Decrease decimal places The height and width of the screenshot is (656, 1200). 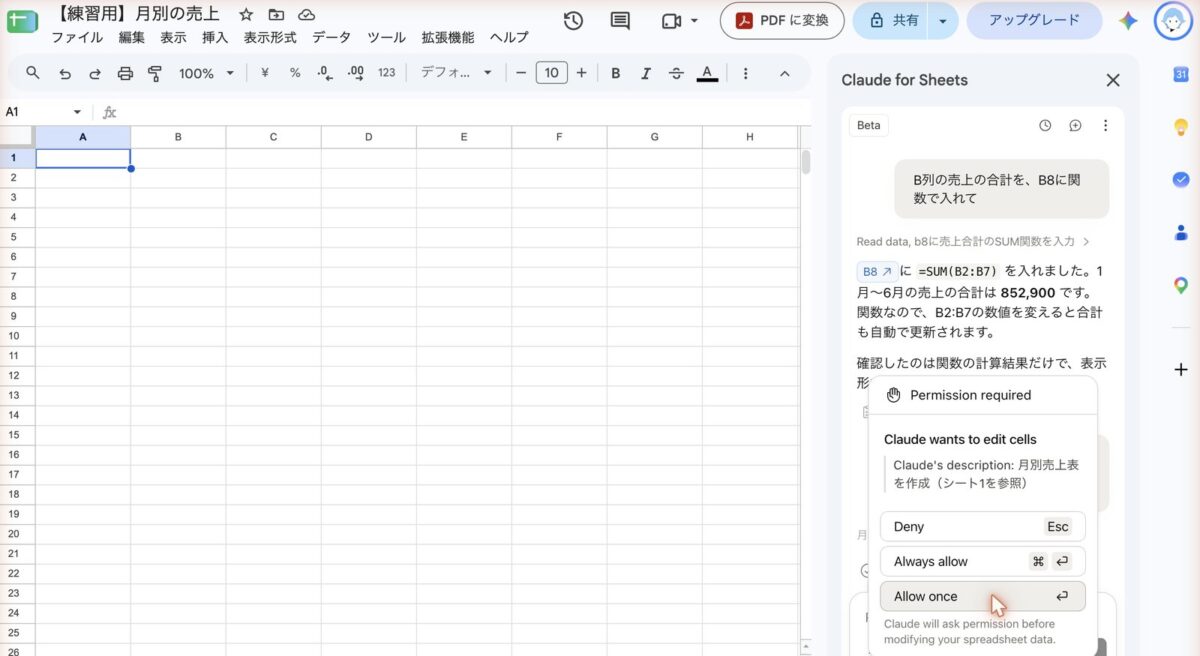pos(324,73)
